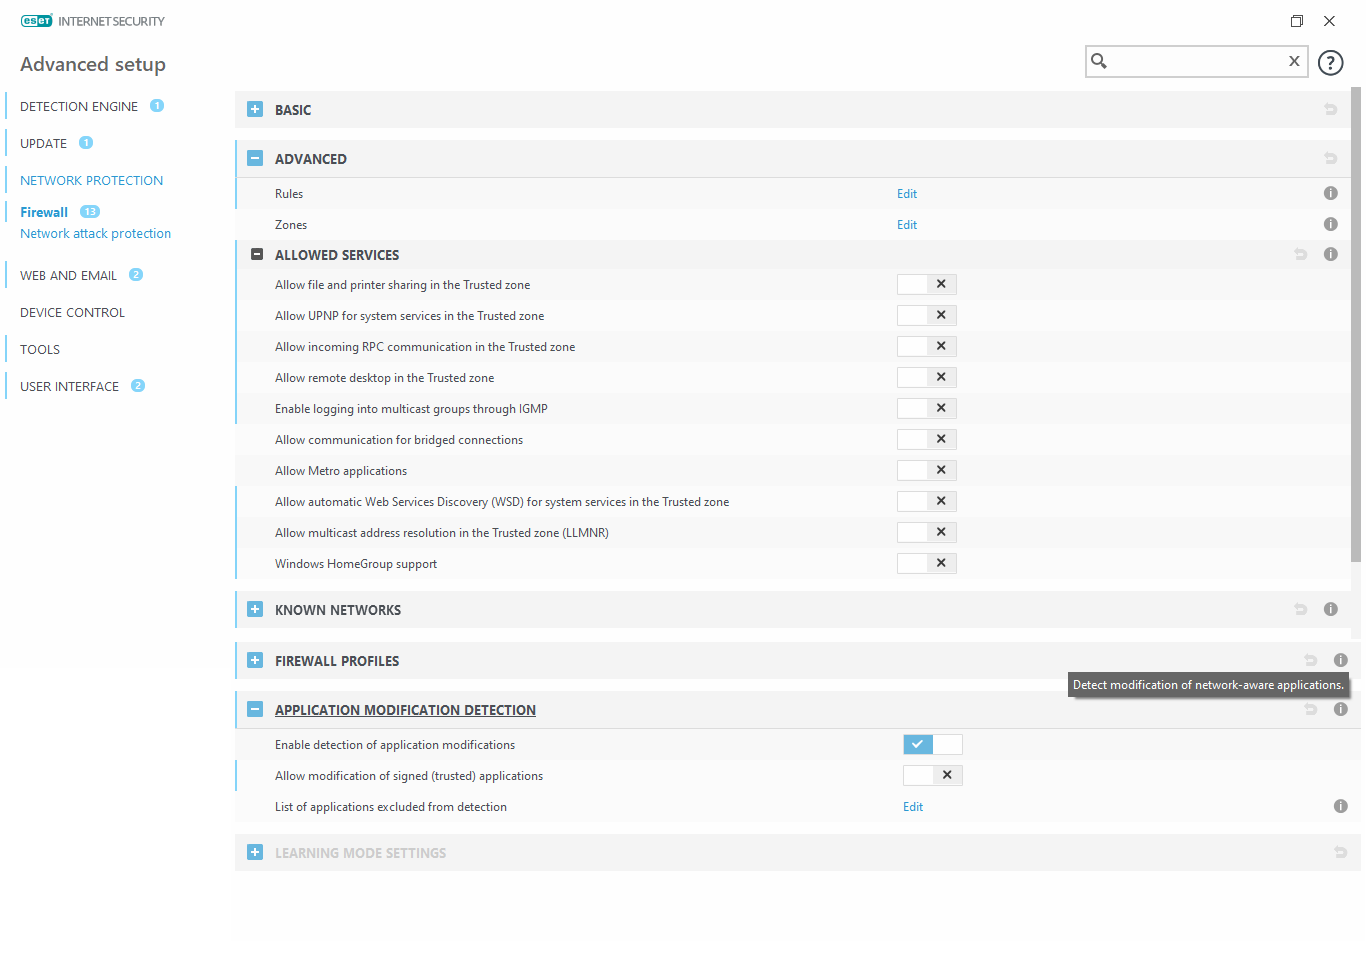
Task: Click the info icon for the excluded applications list
Action: pos(1340,806)
